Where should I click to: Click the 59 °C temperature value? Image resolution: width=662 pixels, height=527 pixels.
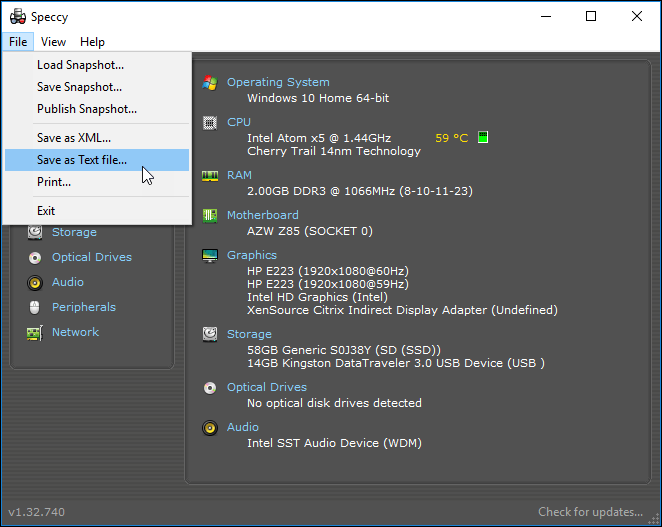pos(451,138)
